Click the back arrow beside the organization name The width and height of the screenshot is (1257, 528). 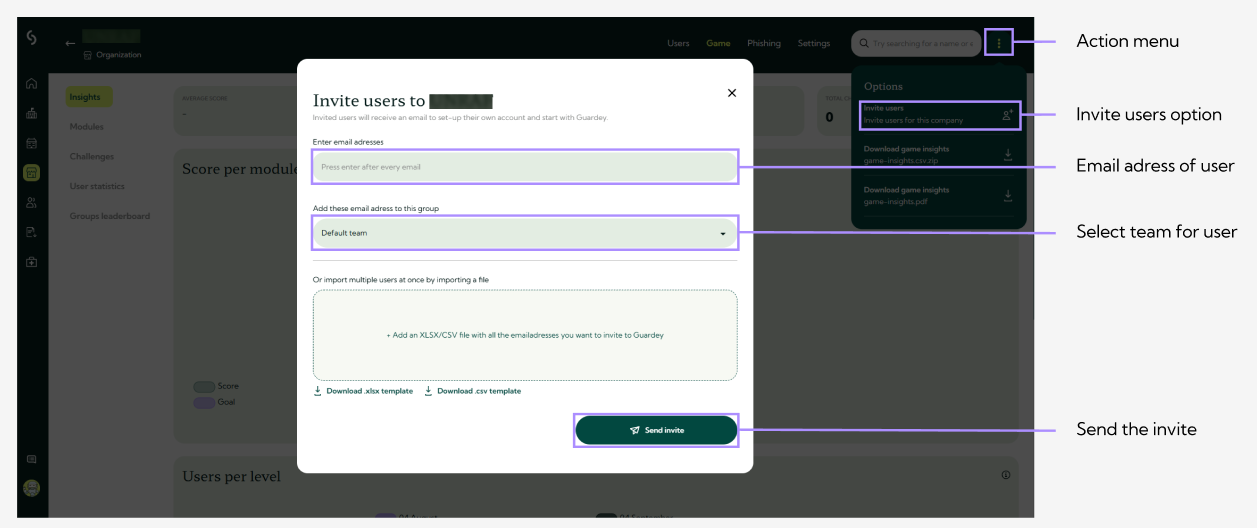(x=70, y=43)
